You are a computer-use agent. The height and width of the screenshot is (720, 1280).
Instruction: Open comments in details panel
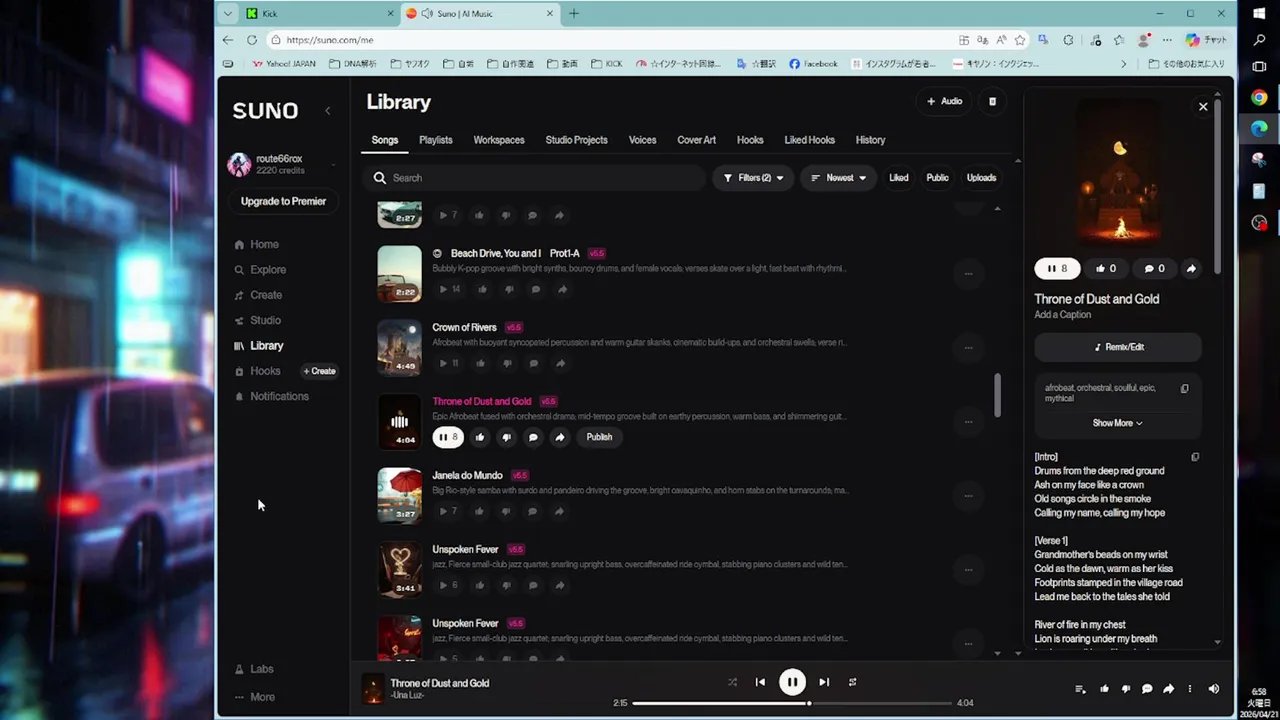coord(1154,268)
